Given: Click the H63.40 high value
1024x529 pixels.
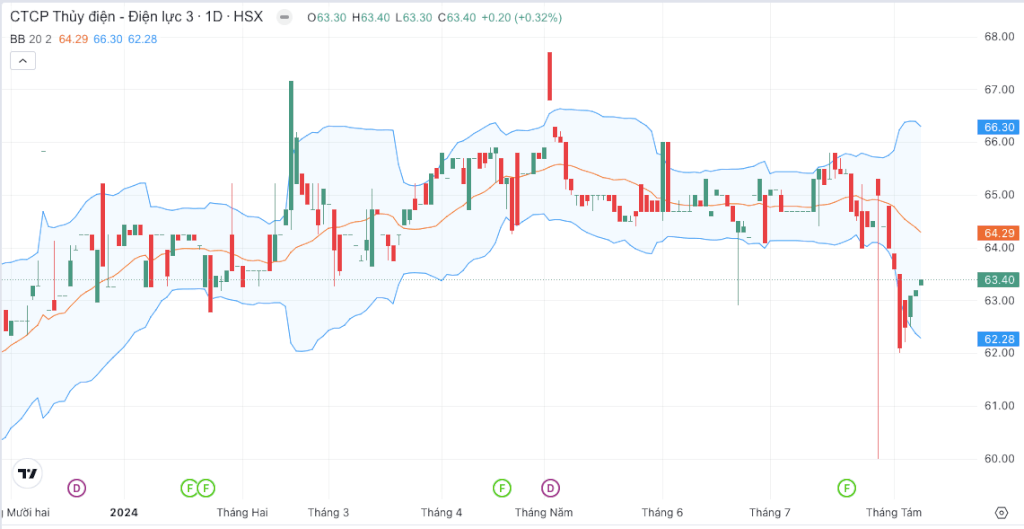Looking at the screenshot, I should point(371,18).
